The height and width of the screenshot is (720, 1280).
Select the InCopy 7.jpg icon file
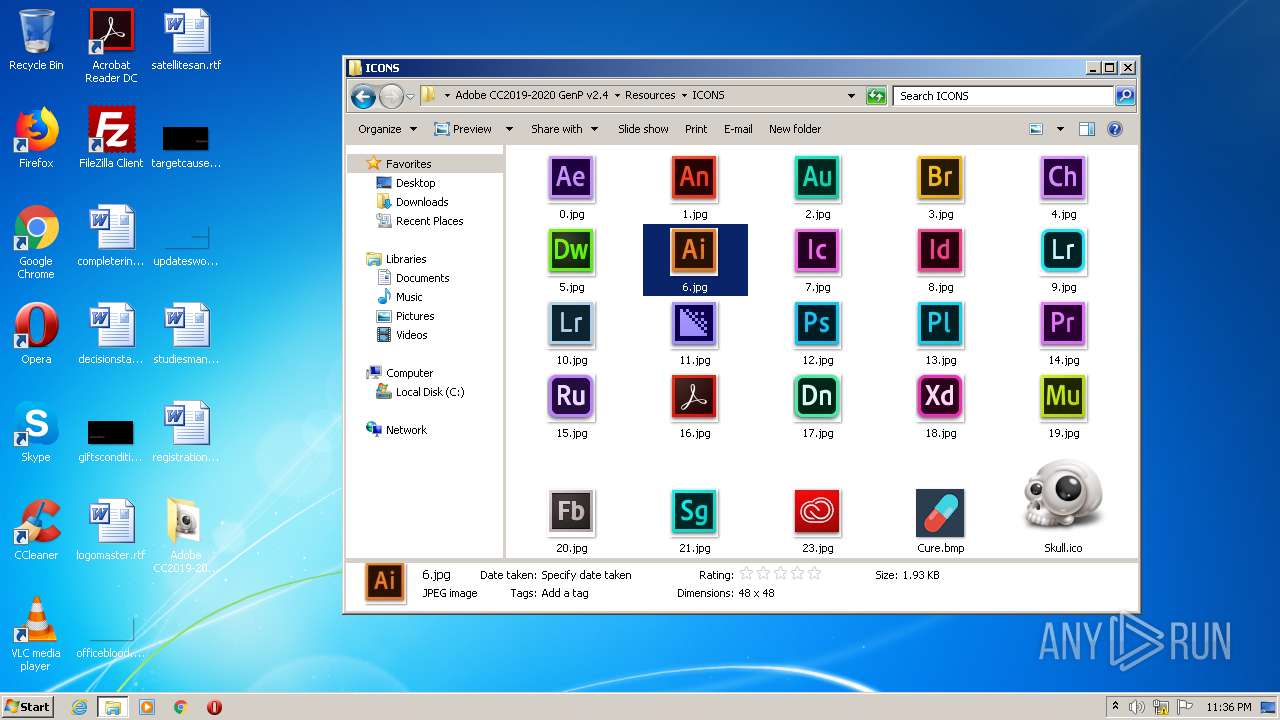(817, 250)
